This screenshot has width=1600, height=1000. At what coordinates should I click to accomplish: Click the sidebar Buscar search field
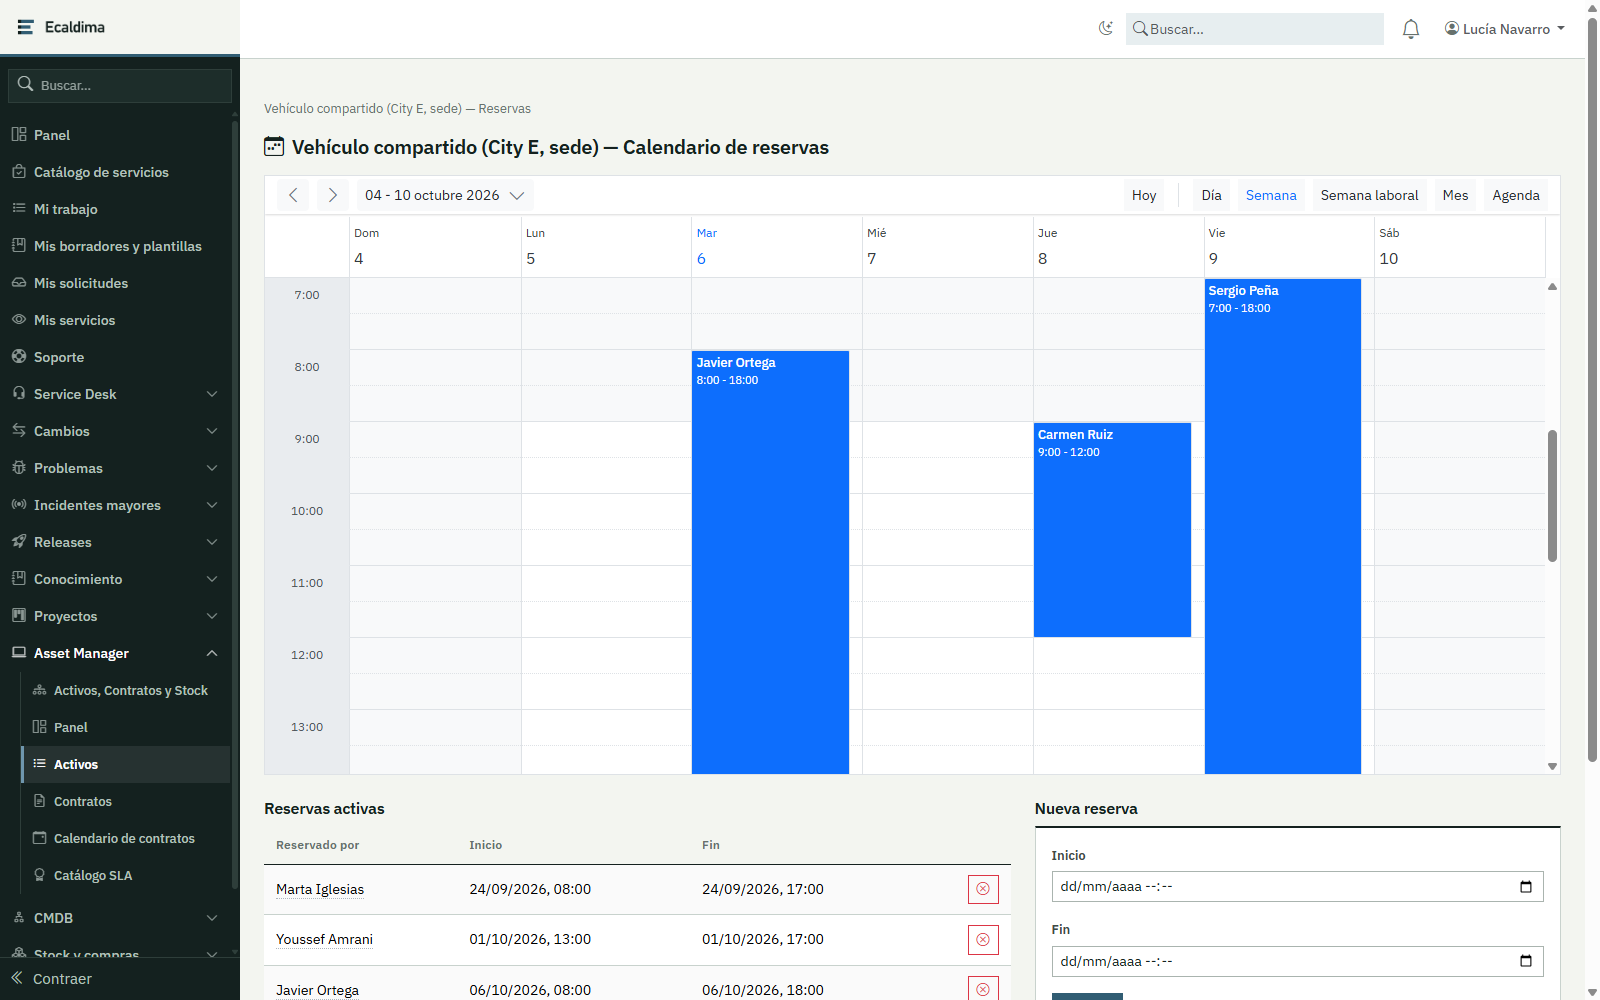[x=120, y=85]
